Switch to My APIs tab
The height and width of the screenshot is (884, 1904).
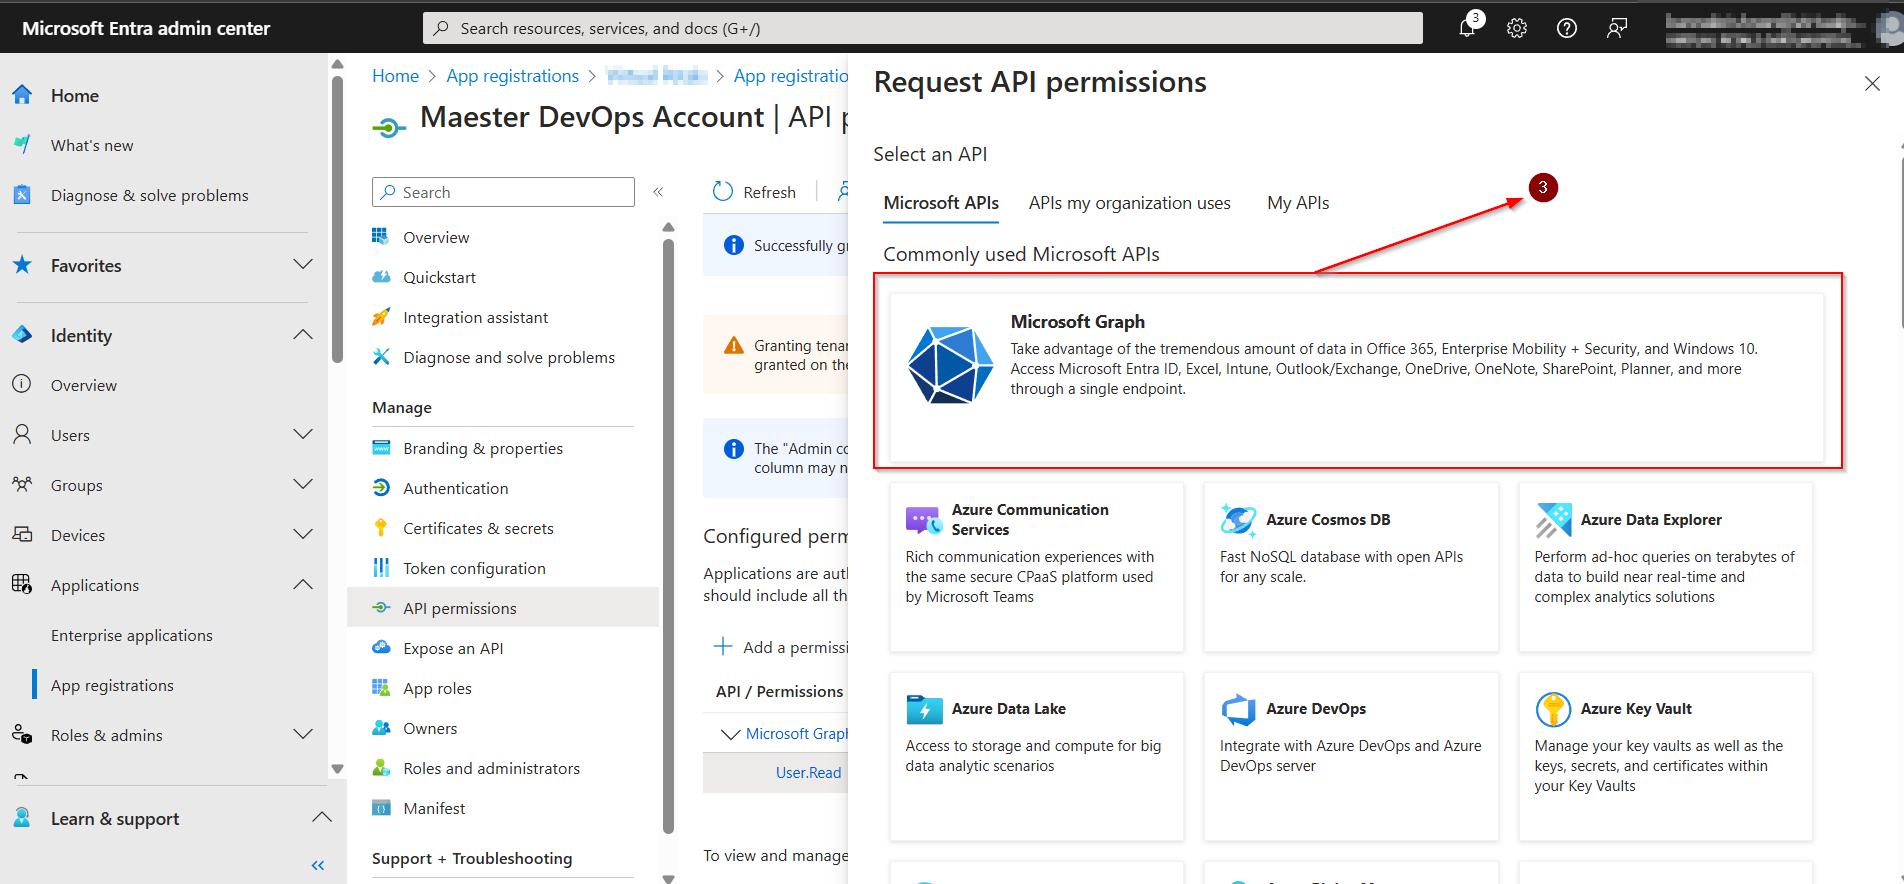coord(1298,203)
